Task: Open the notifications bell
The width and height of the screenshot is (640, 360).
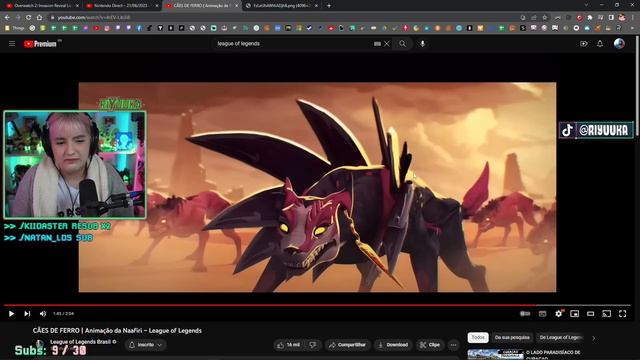Action: tap(600, 44)
